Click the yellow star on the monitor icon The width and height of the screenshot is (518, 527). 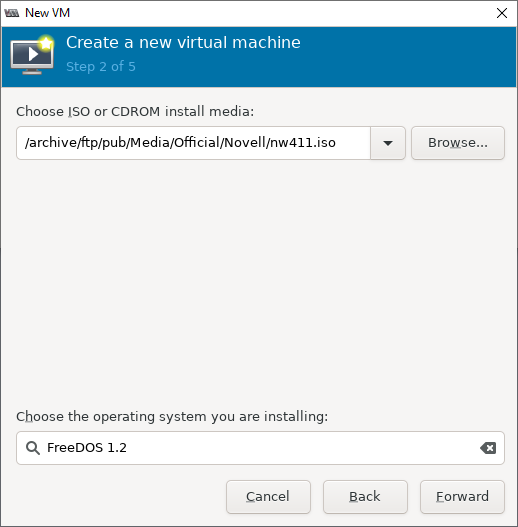pyautogui.click(x=46, y=43)
